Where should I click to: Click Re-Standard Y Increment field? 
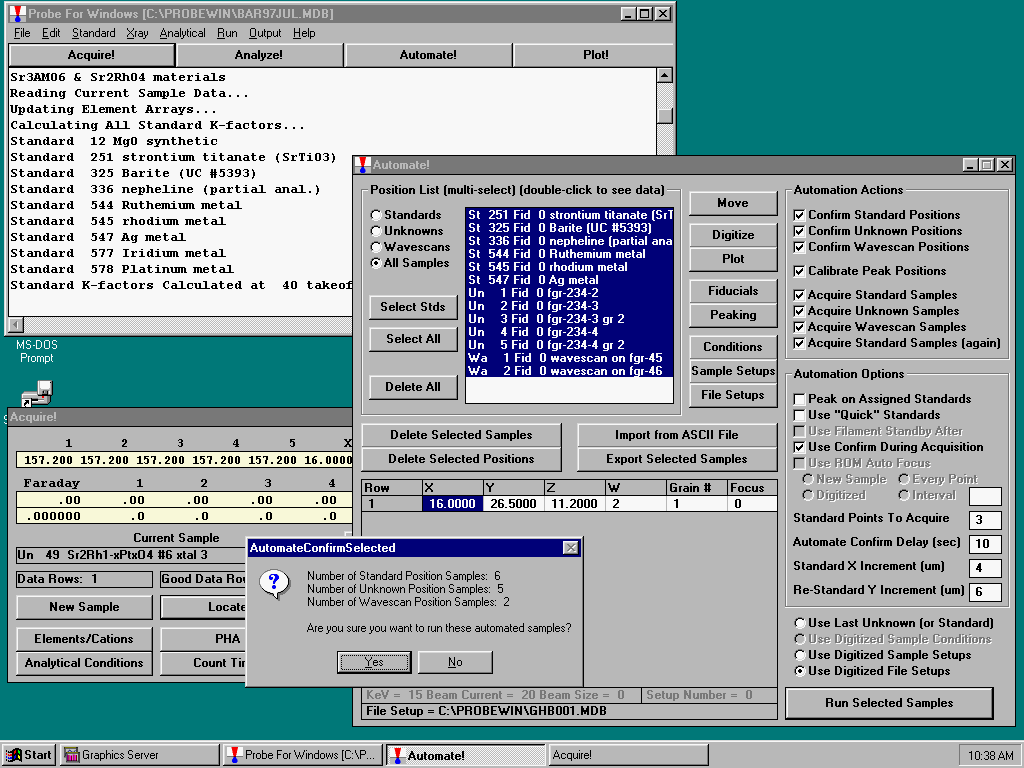[x=985, y=592]
